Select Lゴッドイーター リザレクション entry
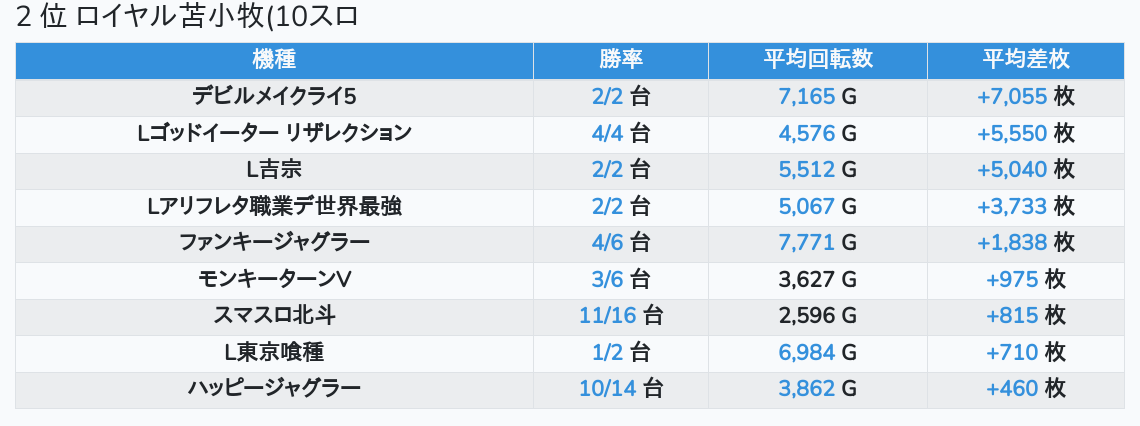The height and width of the screenshot is (426, 1140). (x=274, y=133)
